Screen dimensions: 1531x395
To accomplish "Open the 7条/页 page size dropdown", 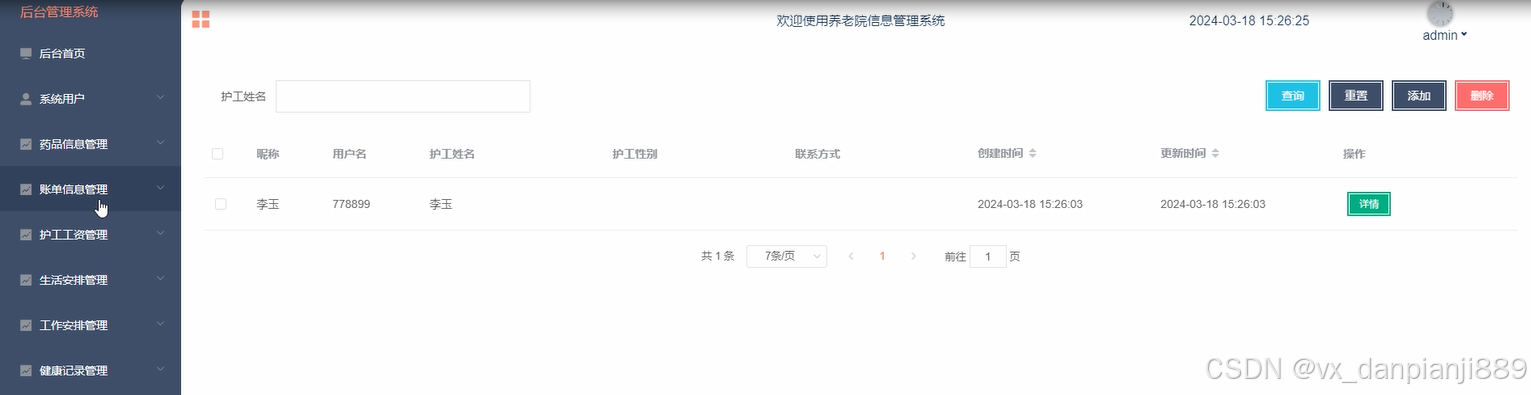I will coord(786,256).
